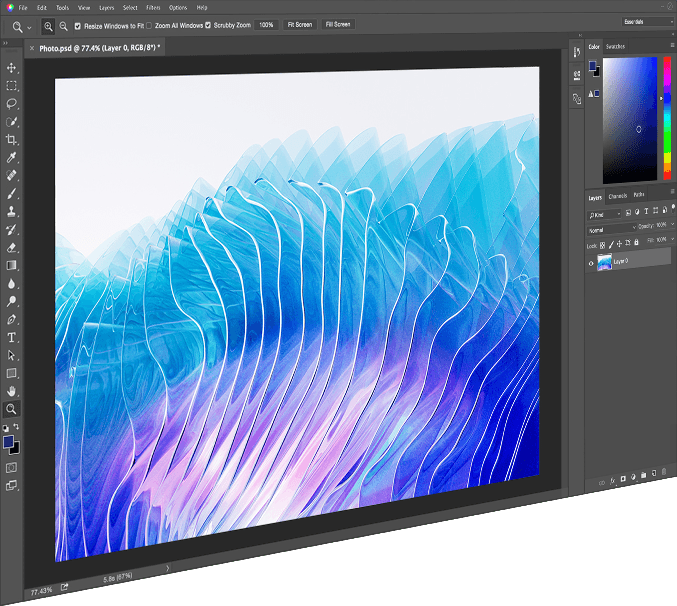The width and height of the screenshot is (677, 606).
Task: Pick the Crop tool
Action: click(x=11, y=139)
